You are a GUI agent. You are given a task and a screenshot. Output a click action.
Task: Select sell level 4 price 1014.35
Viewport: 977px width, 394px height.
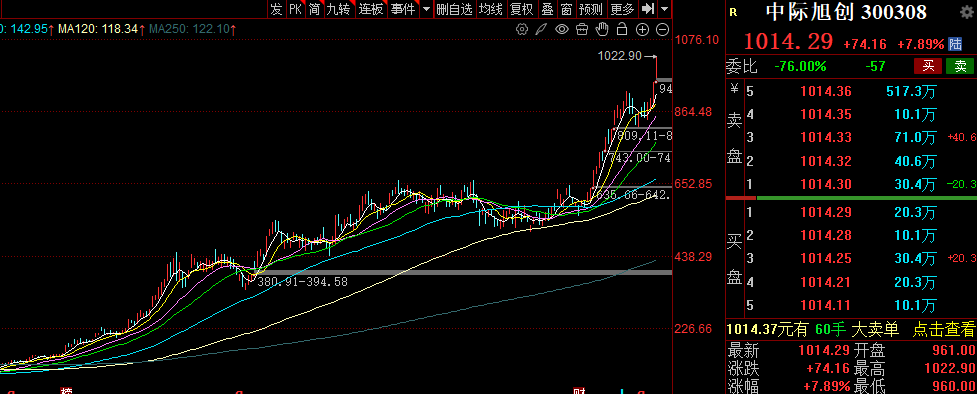(826, 114)
